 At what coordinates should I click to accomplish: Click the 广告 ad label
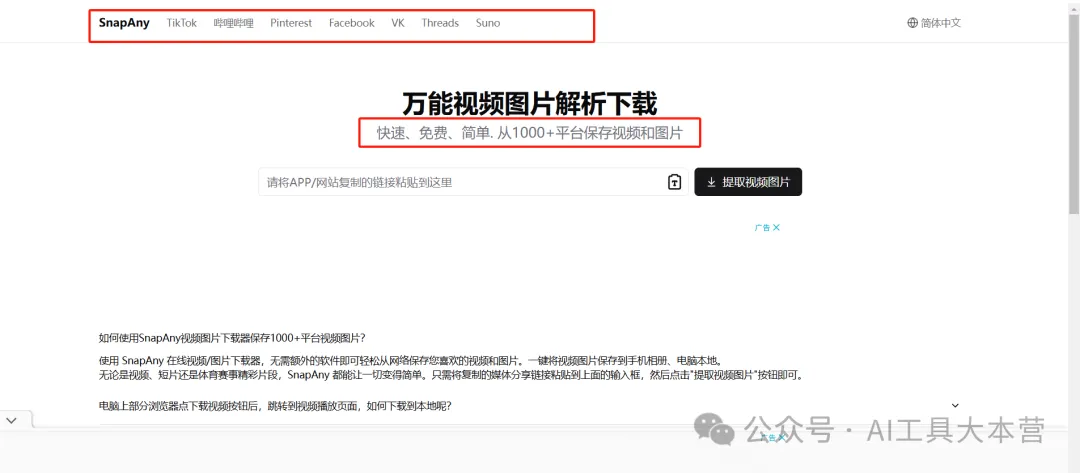coord(762,227)
